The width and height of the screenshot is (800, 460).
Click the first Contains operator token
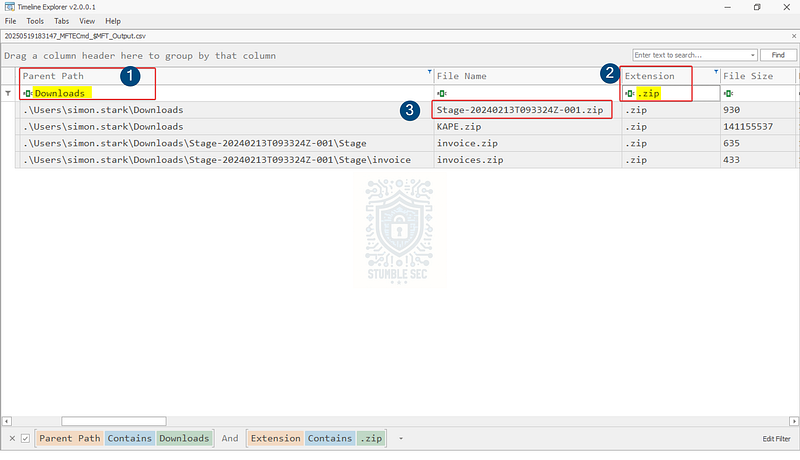130,438
